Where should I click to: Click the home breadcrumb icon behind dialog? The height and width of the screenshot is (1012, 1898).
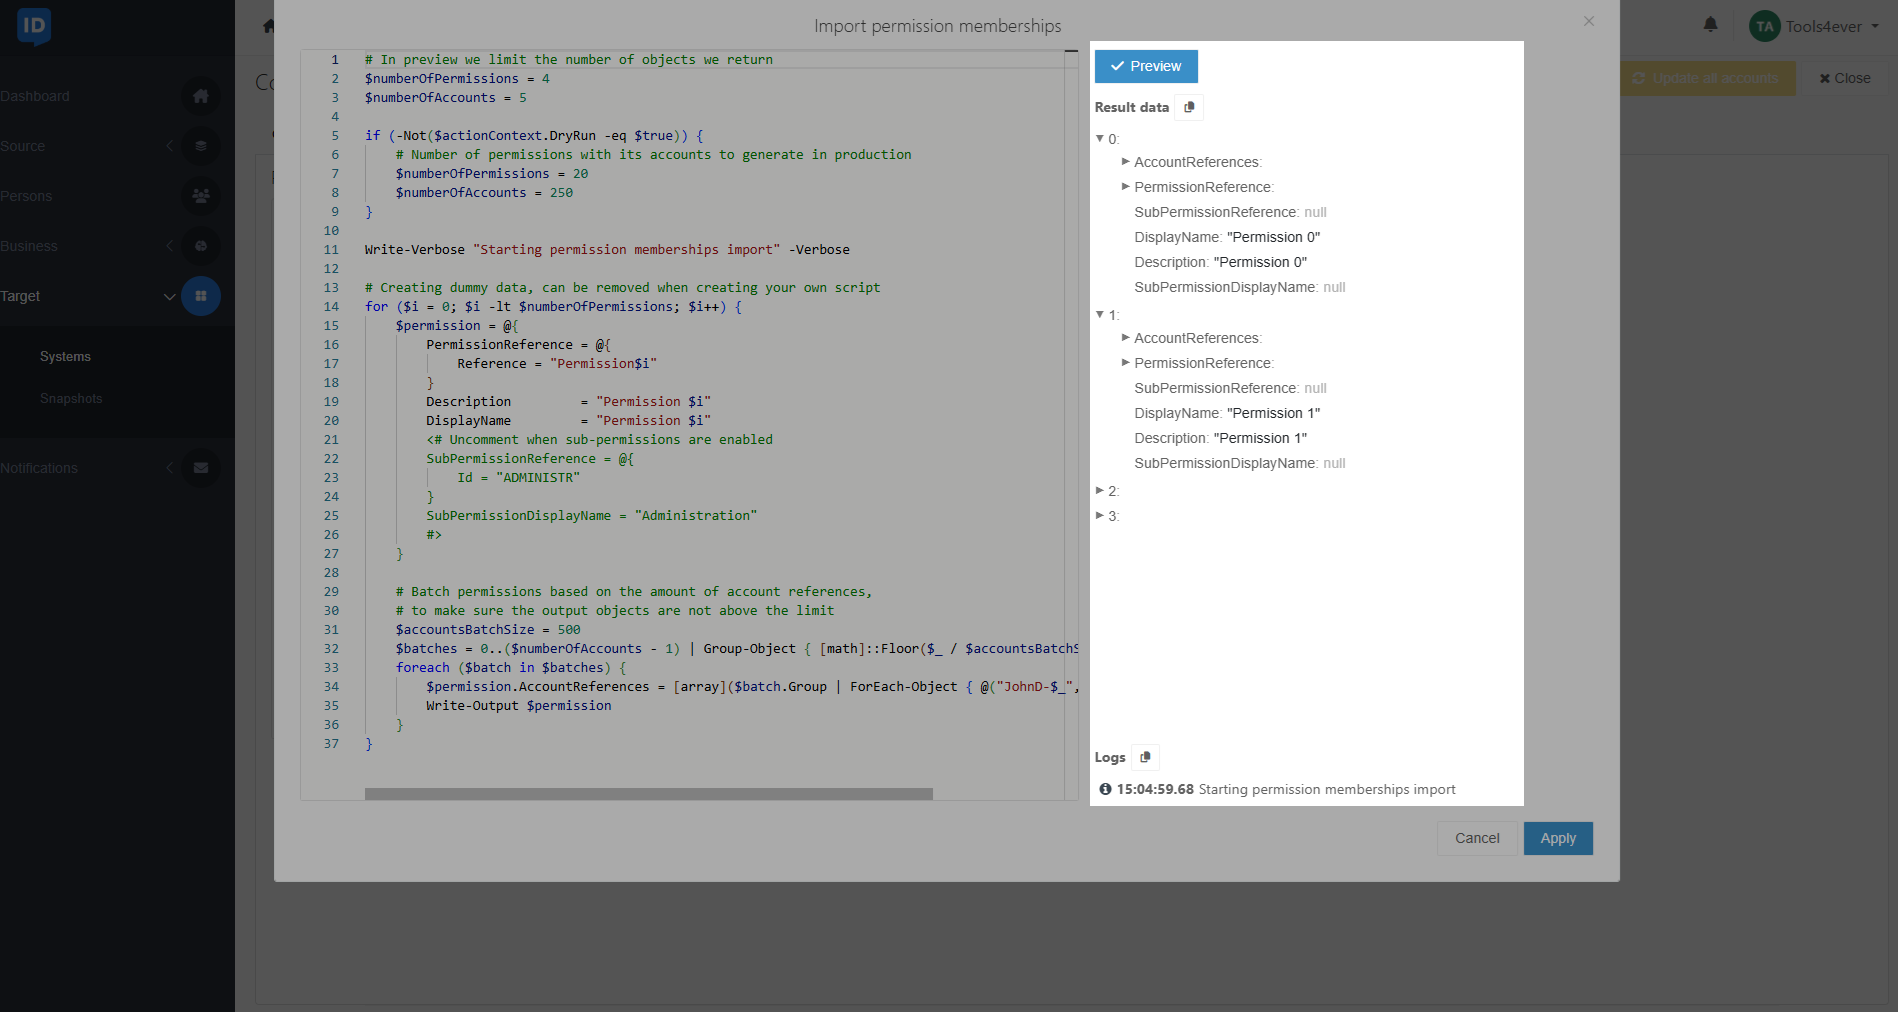[268, 26]
